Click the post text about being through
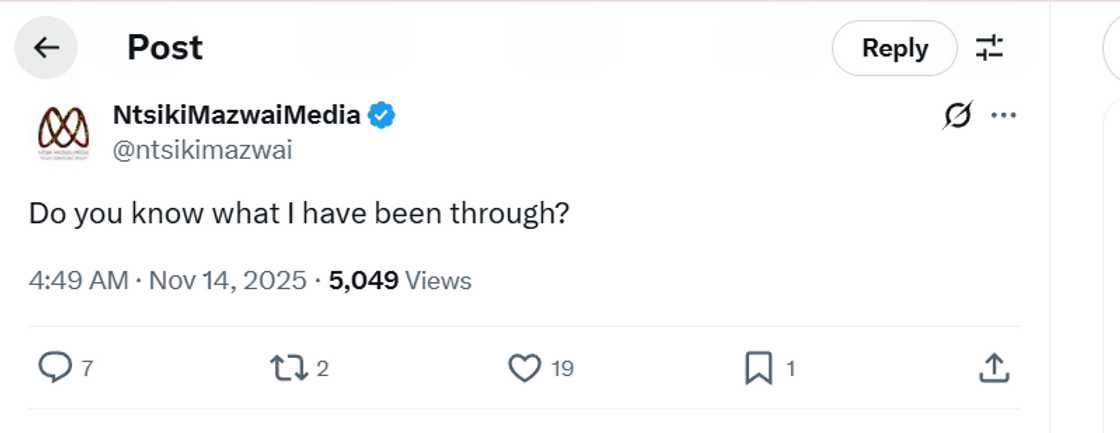 298,213
